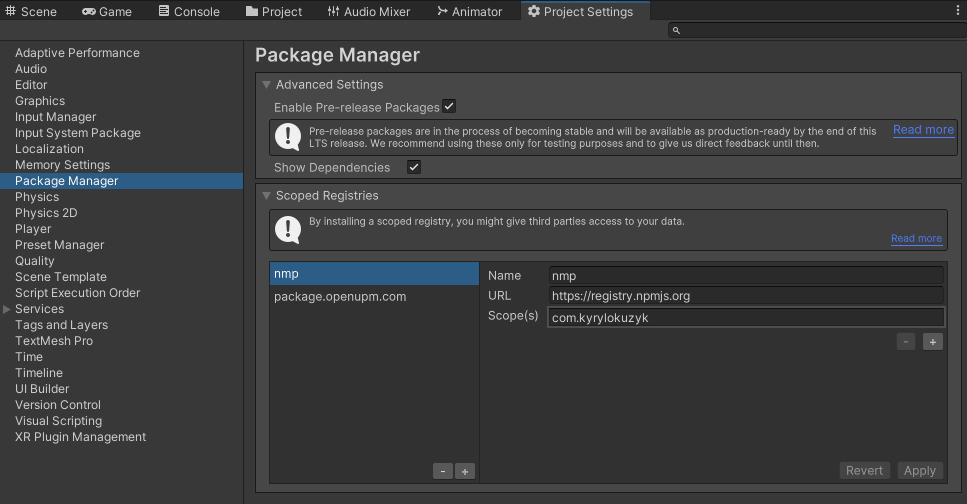Add a scope with the plus icon under Scope(s)
The image size is (967, 504).
click(932, 342)
